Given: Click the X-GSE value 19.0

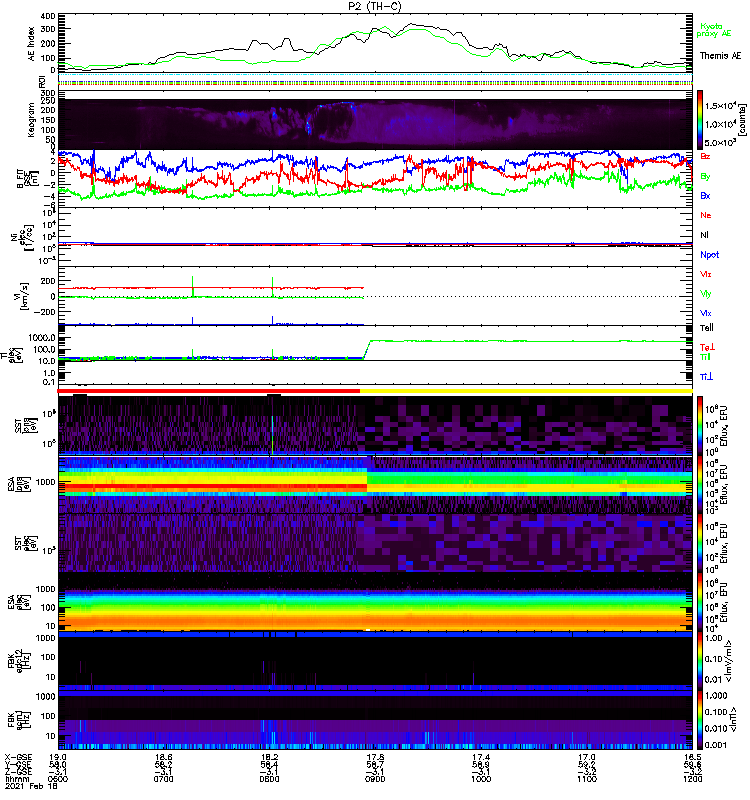Looking at the screenshot, I should pos(58,757).
